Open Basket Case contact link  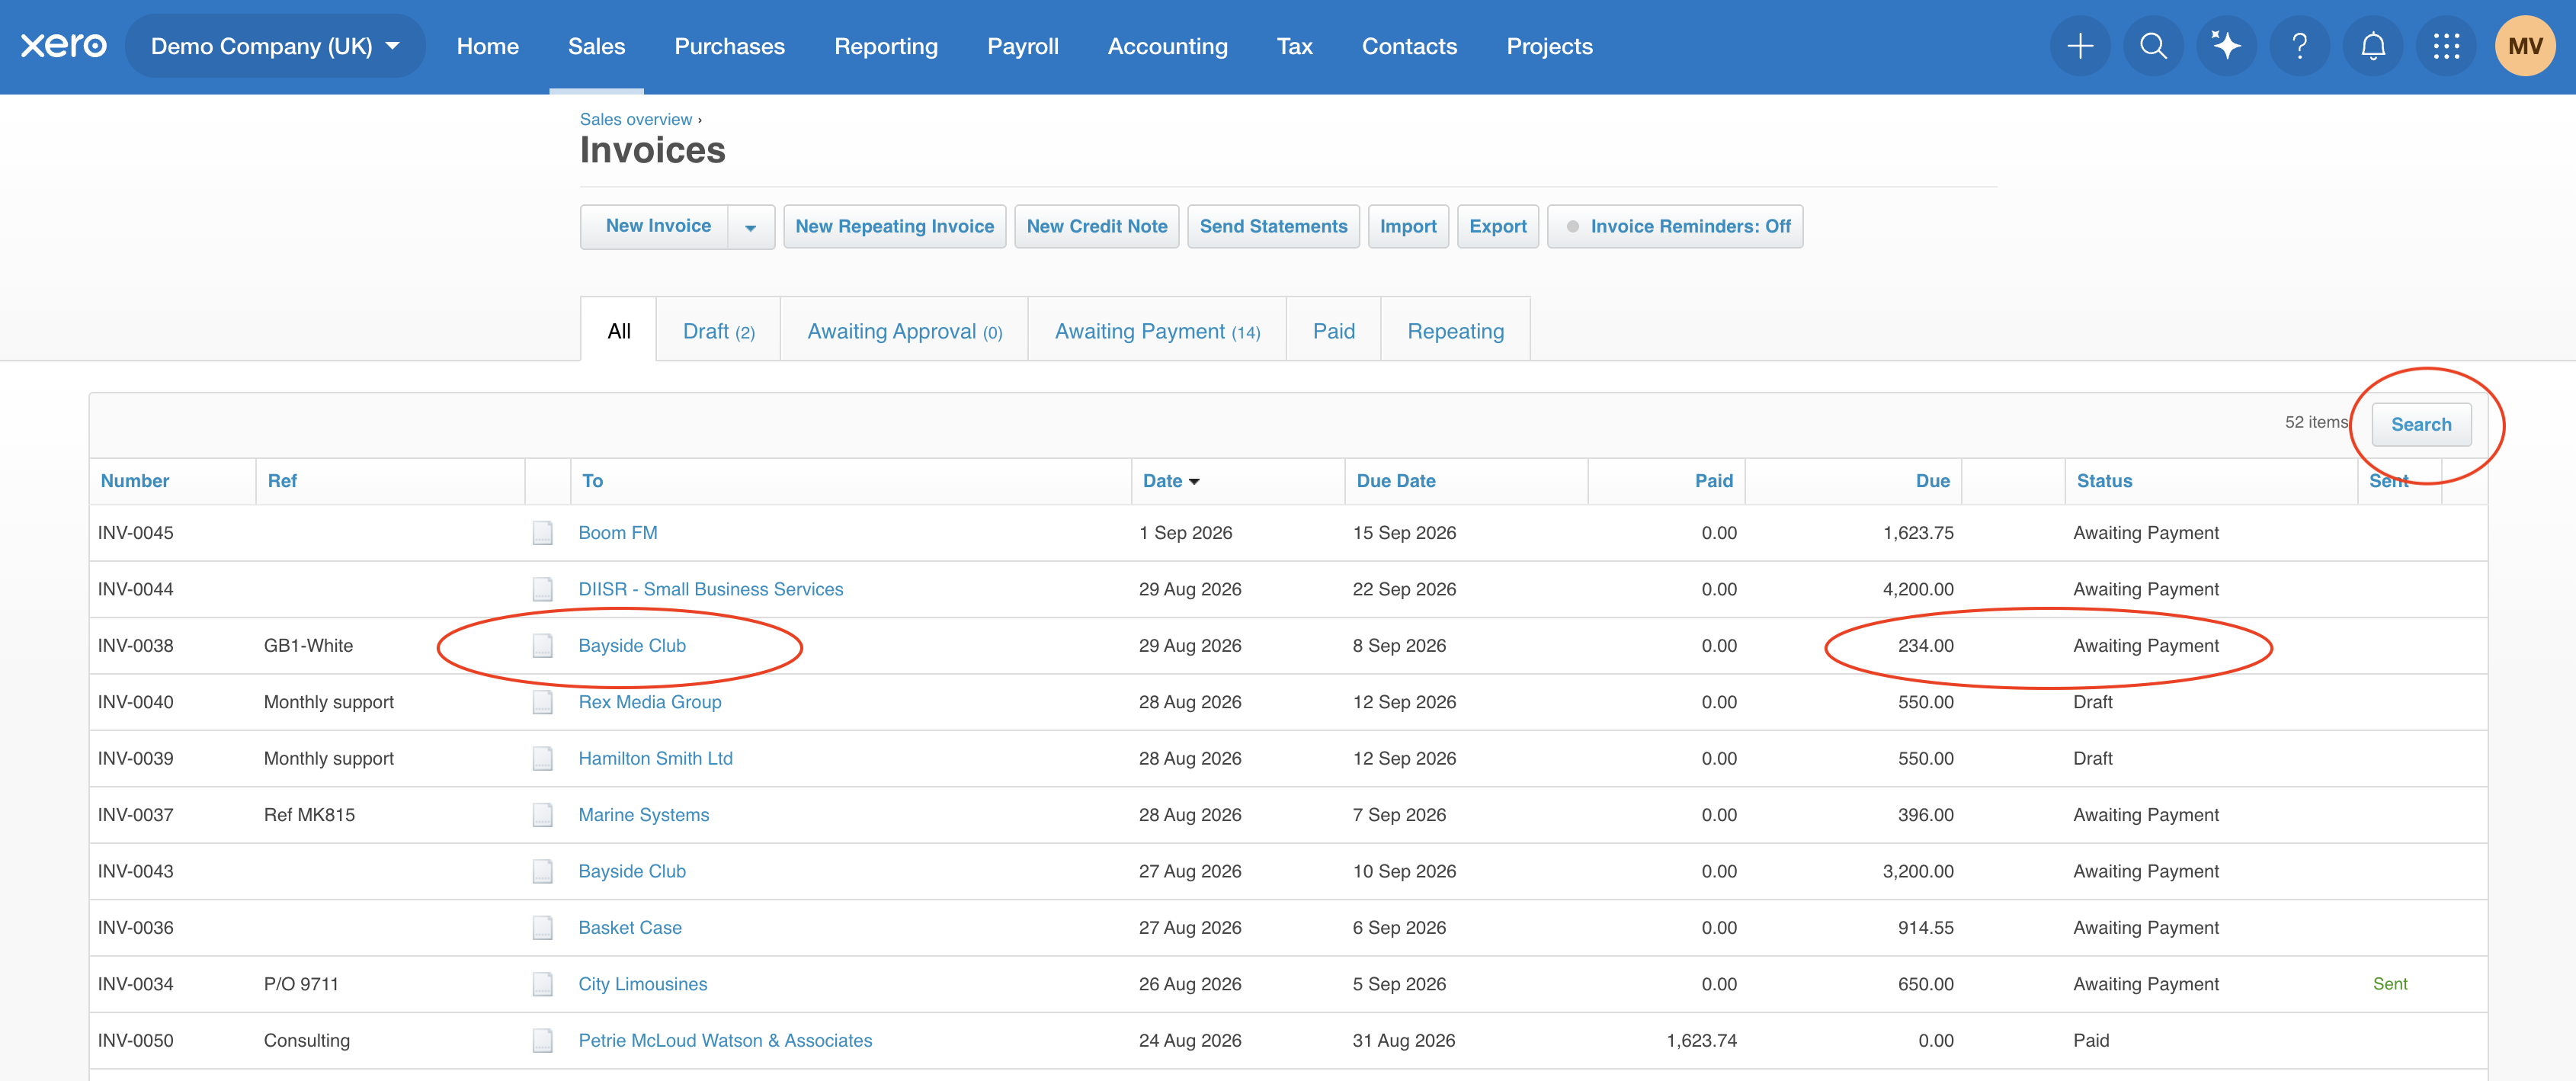click(630, 928)
